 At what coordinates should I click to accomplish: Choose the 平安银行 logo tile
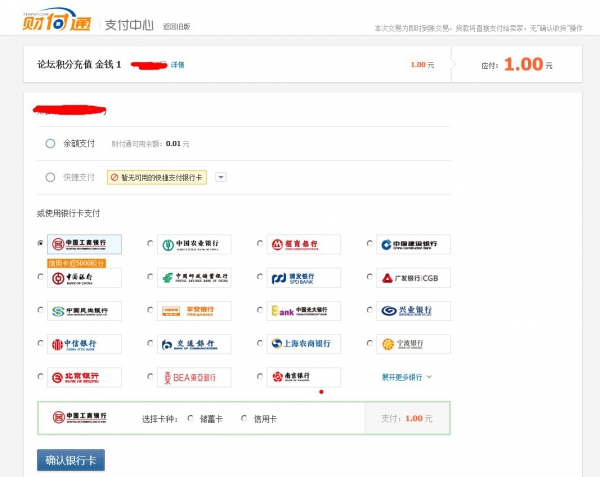194,311
